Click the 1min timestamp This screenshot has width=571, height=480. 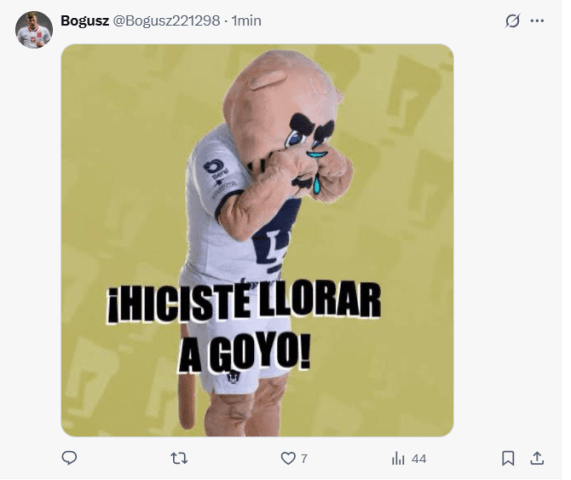point(247,21)
